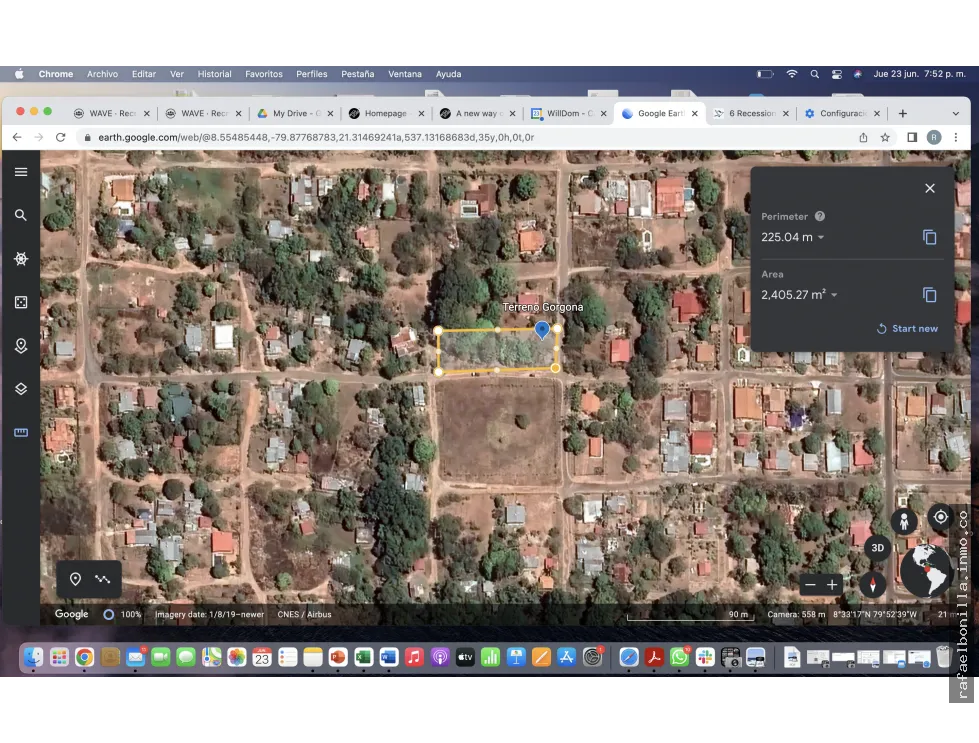The width and height of the screenshot is (979, 743).
Task: Open the Google Earth hamburger menu
Action: (x=21, y=172)
